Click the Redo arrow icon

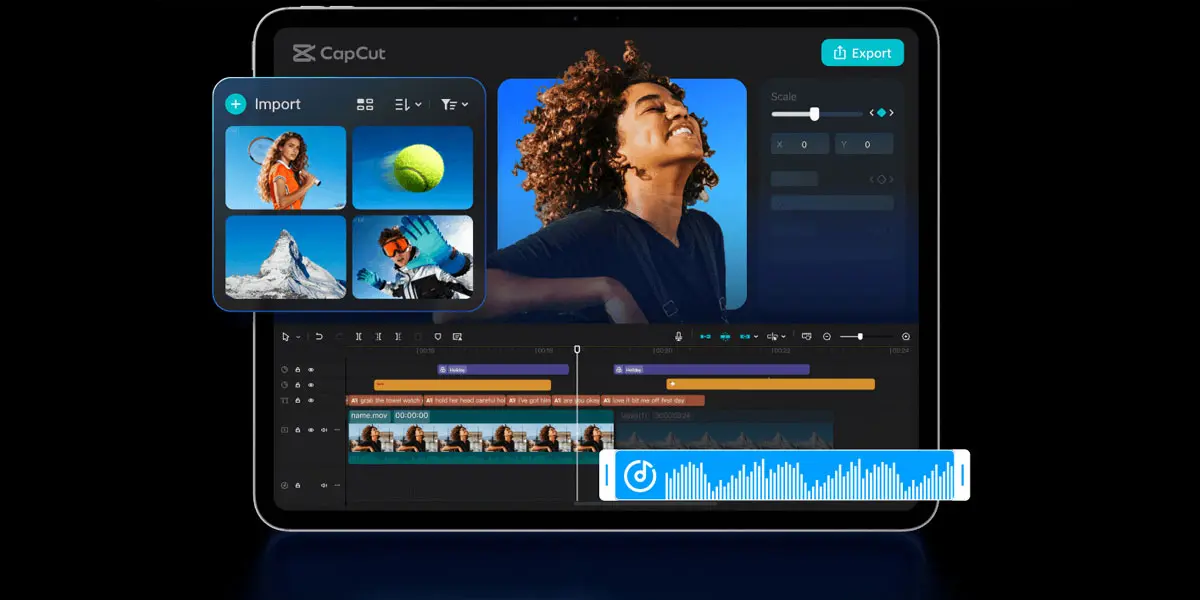click(x=339, y=337)
